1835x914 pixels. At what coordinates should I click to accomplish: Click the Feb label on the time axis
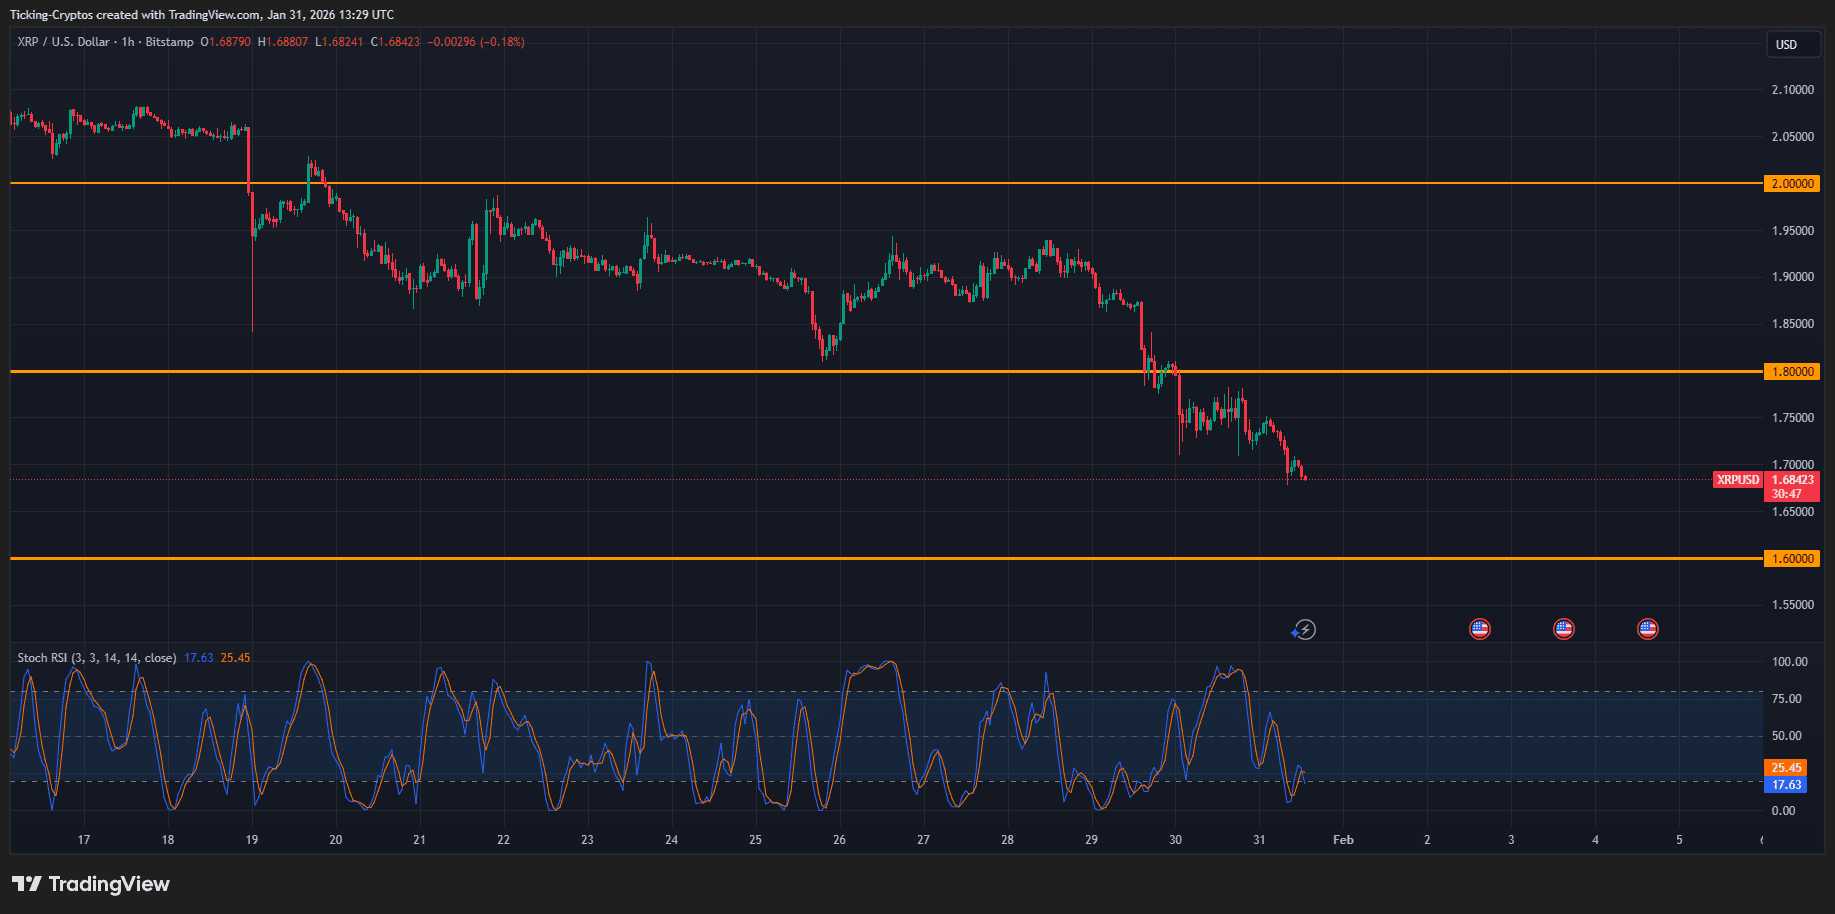(1343, 840)
